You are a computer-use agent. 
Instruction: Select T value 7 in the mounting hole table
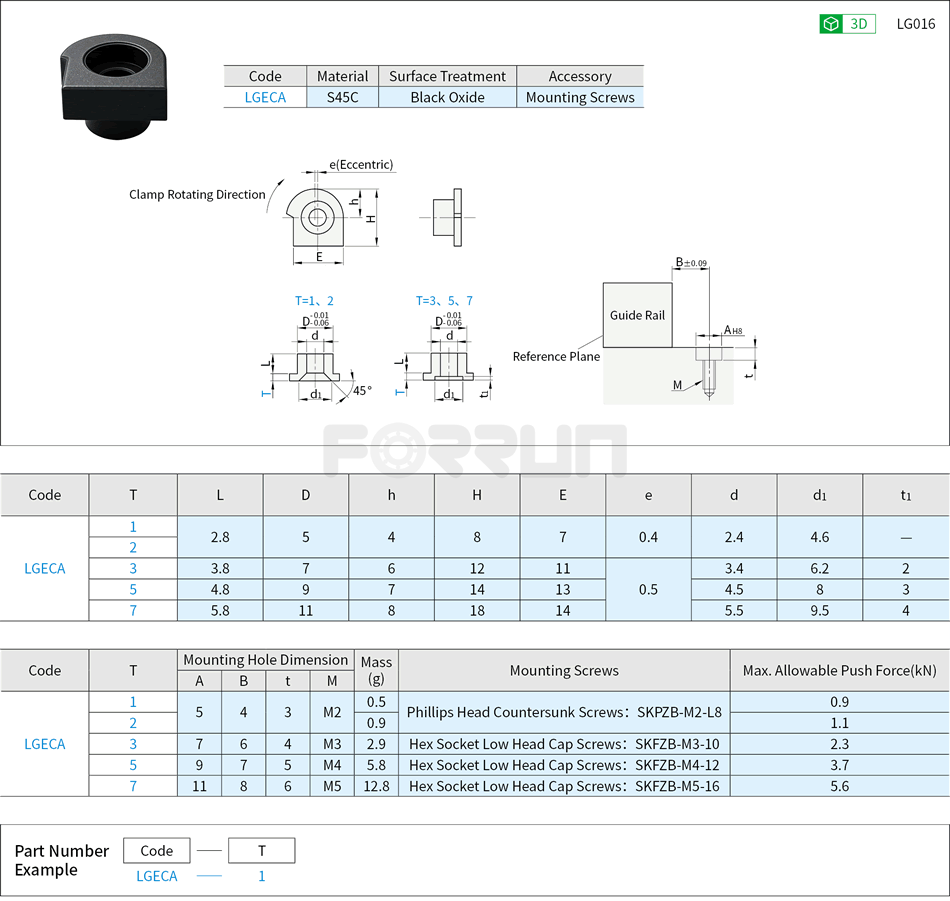tap(133, 786)
